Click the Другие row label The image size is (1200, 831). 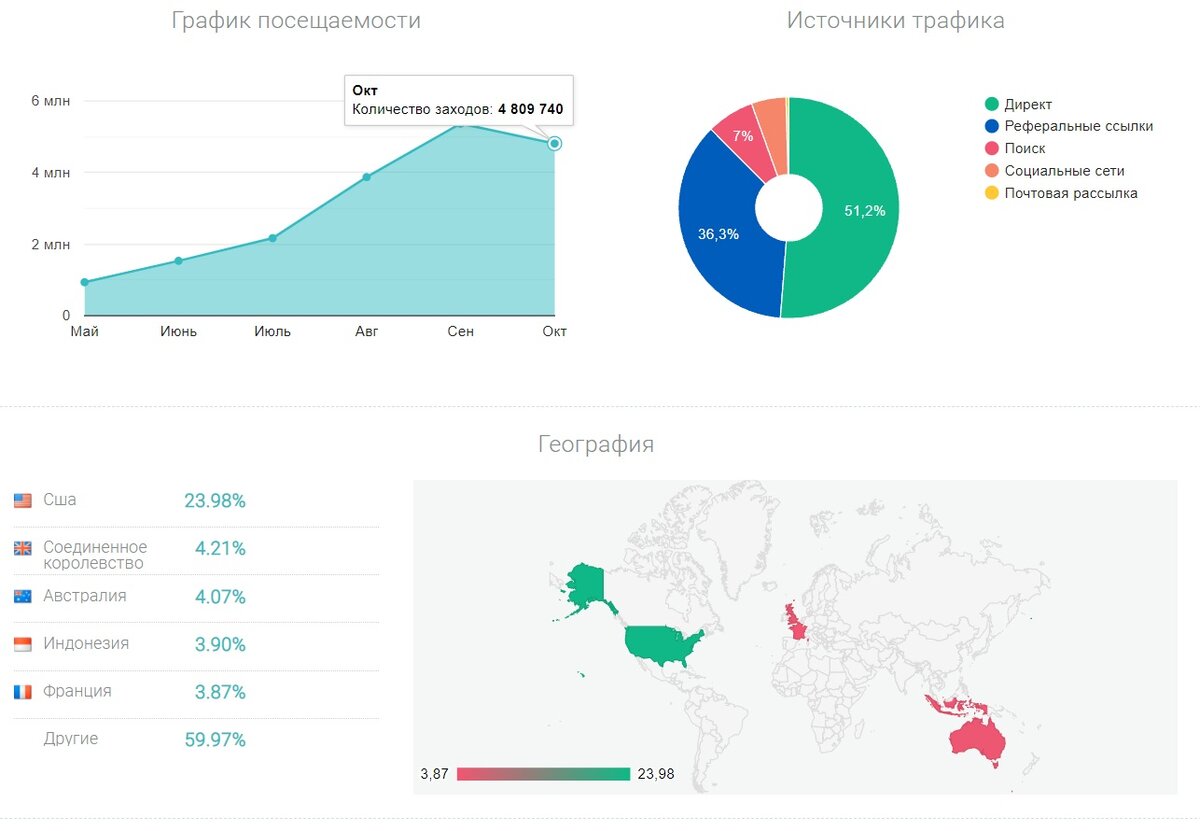71,738
